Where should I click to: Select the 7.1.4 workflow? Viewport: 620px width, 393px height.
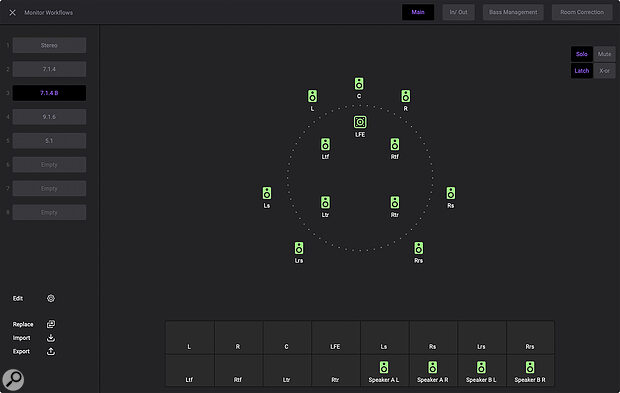pos(49,69)
